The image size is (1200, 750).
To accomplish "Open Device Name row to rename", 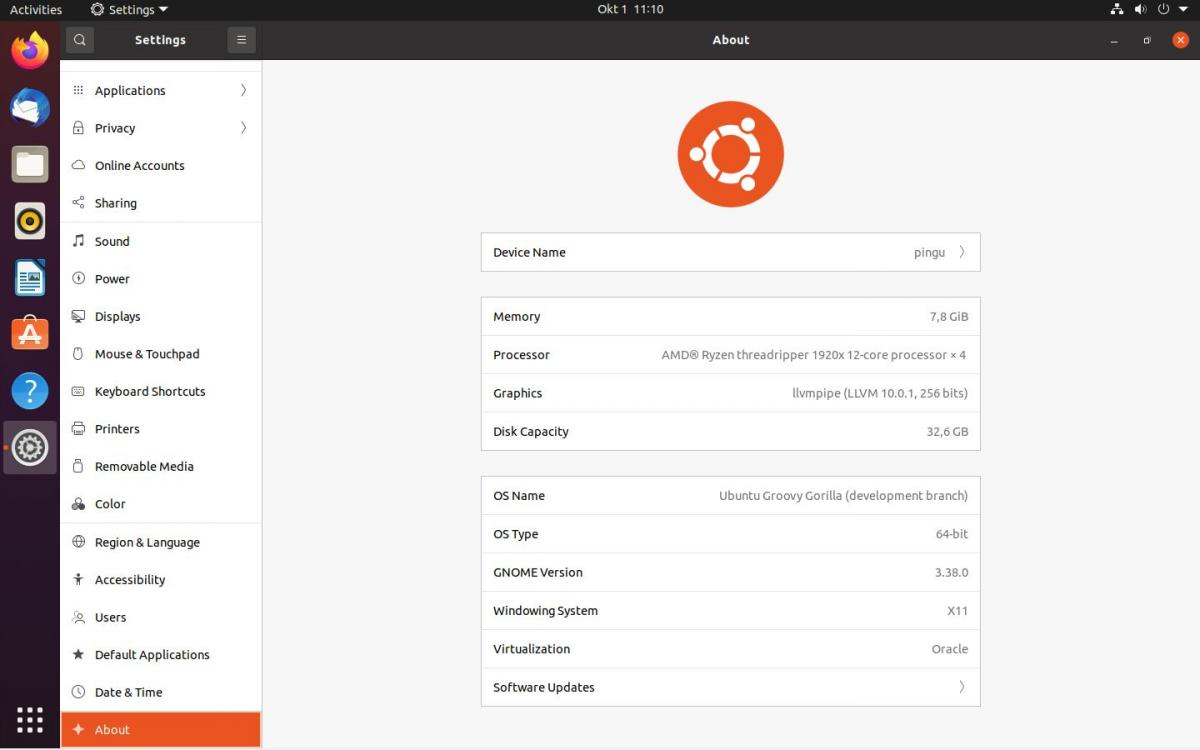I will tap(730, 253).
